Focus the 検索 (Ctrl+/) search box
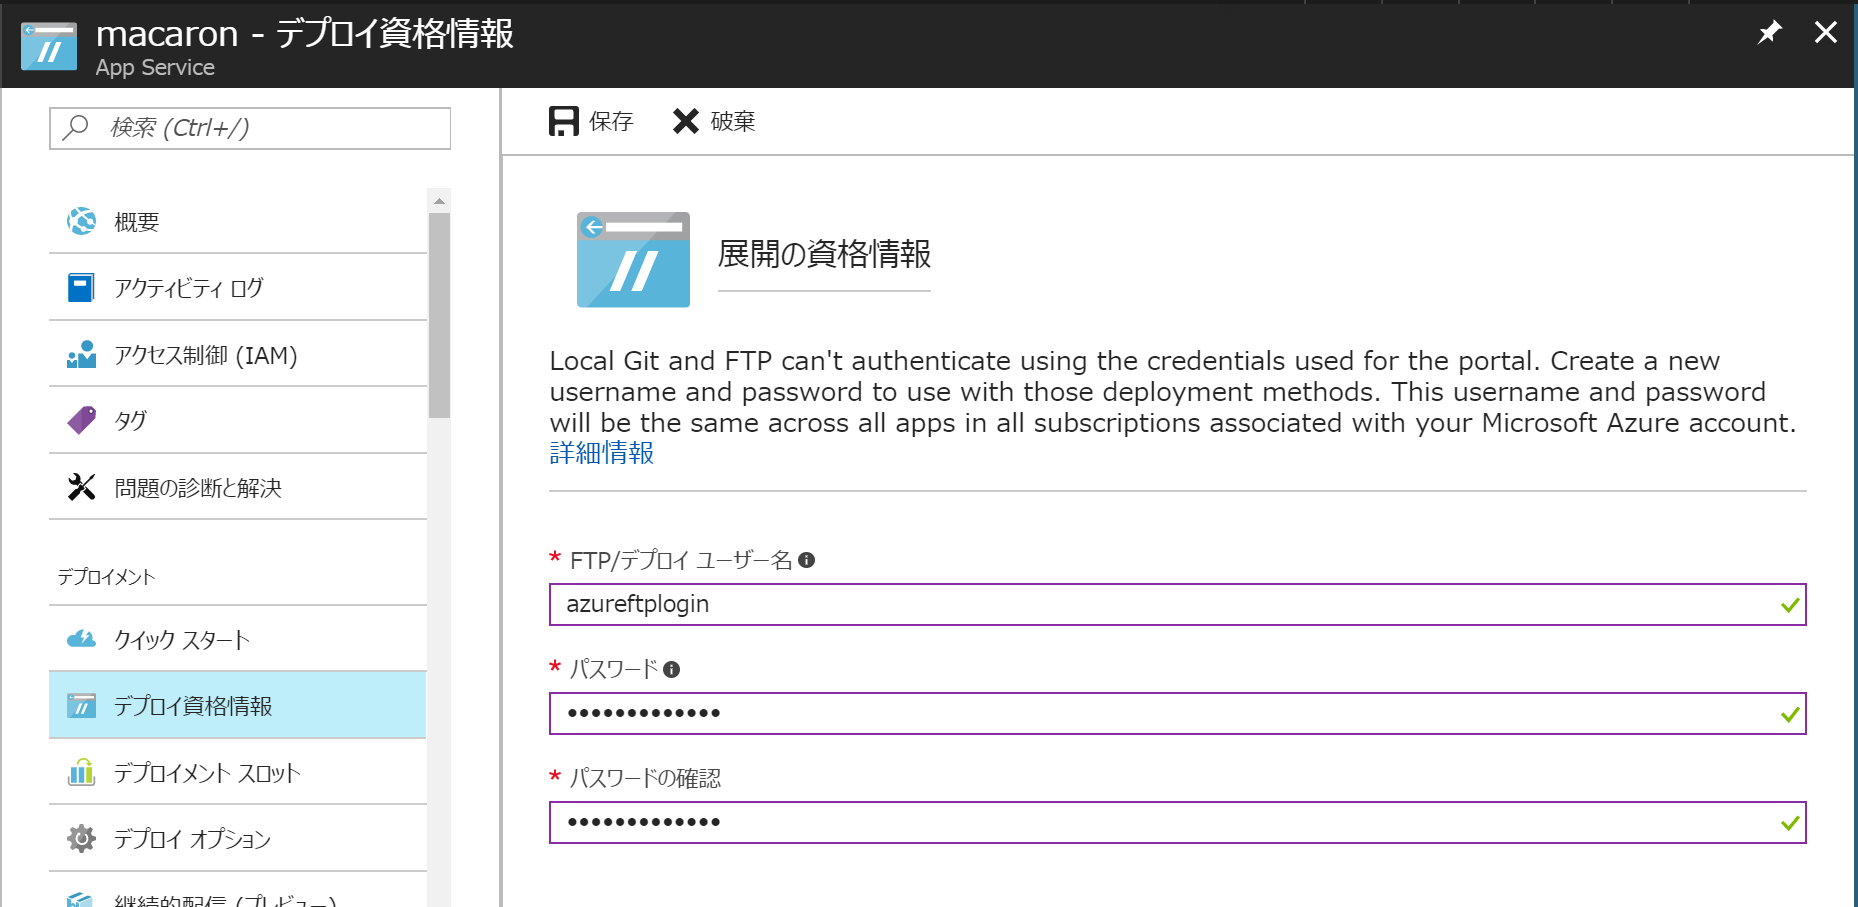Screen dimensions: 1858x907 coord(250,128)
